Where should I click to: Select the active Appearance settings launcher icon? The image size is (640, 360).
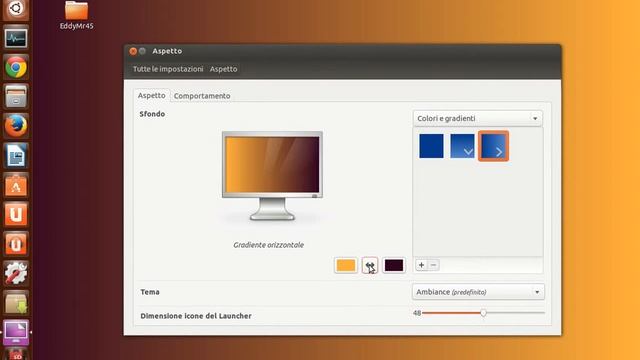[x=16, y=332]
